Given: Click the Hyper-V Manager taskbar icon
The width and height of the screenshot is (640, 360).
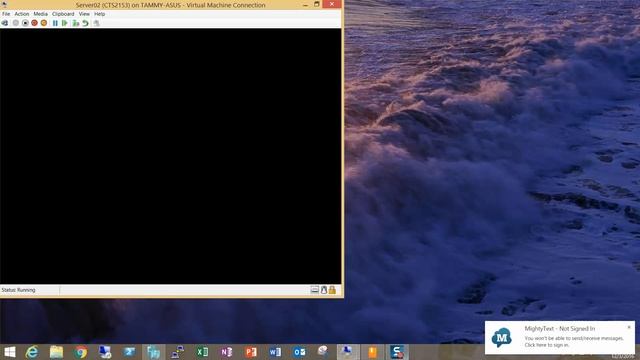Looking at the screenshot, I should pyautogui.click(x=153, y=352).
